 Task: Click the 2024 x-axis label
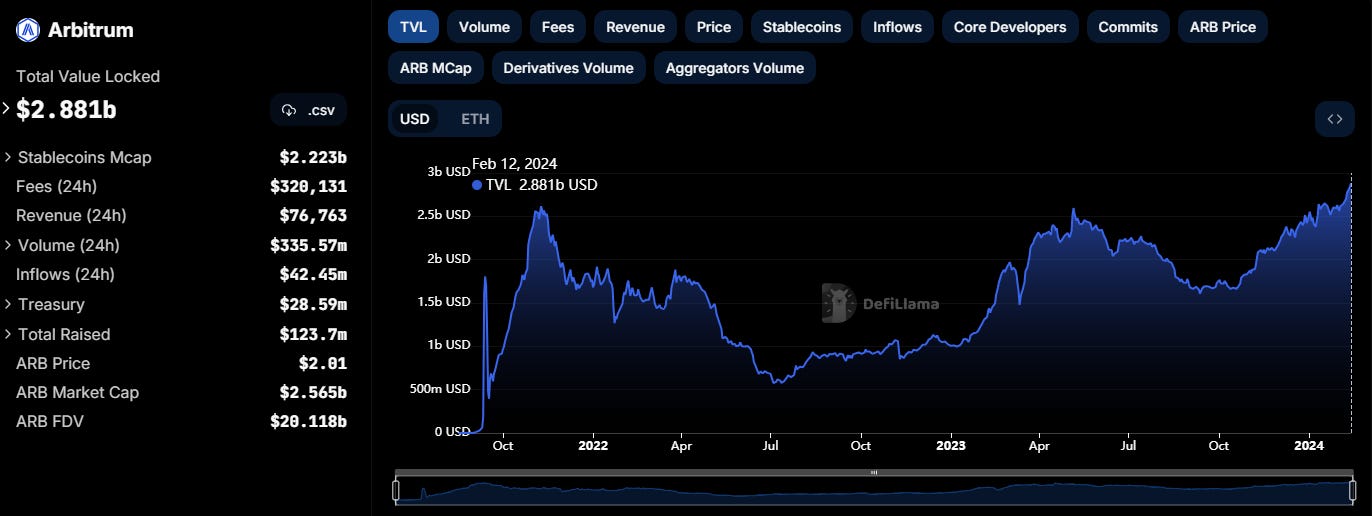tap(1309, 446)
